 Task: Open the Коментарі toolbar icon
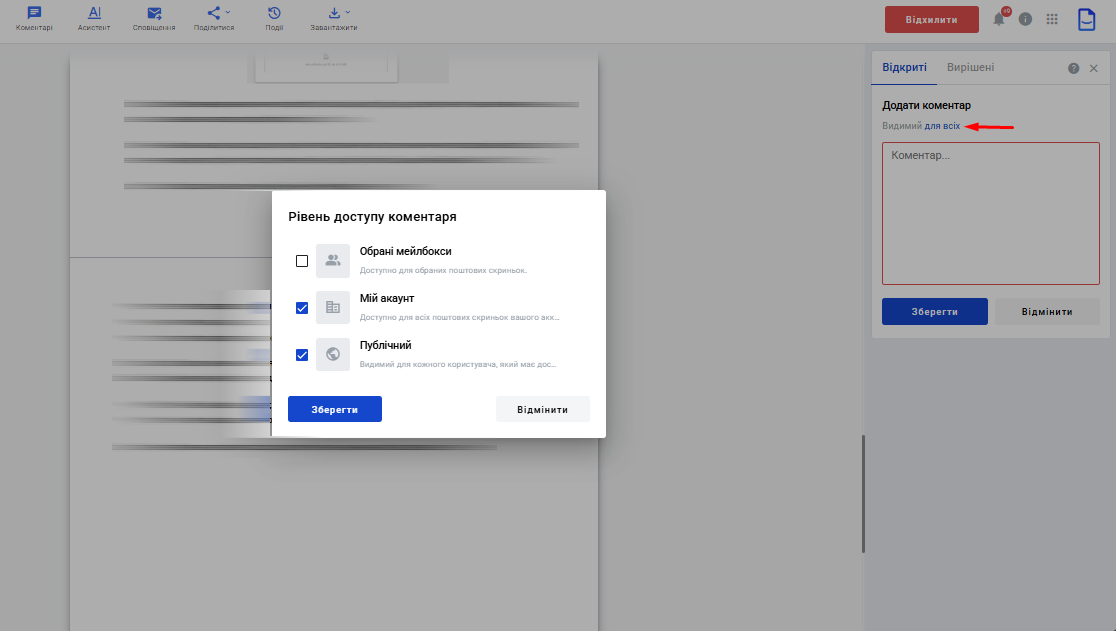[x=34, y=13]
